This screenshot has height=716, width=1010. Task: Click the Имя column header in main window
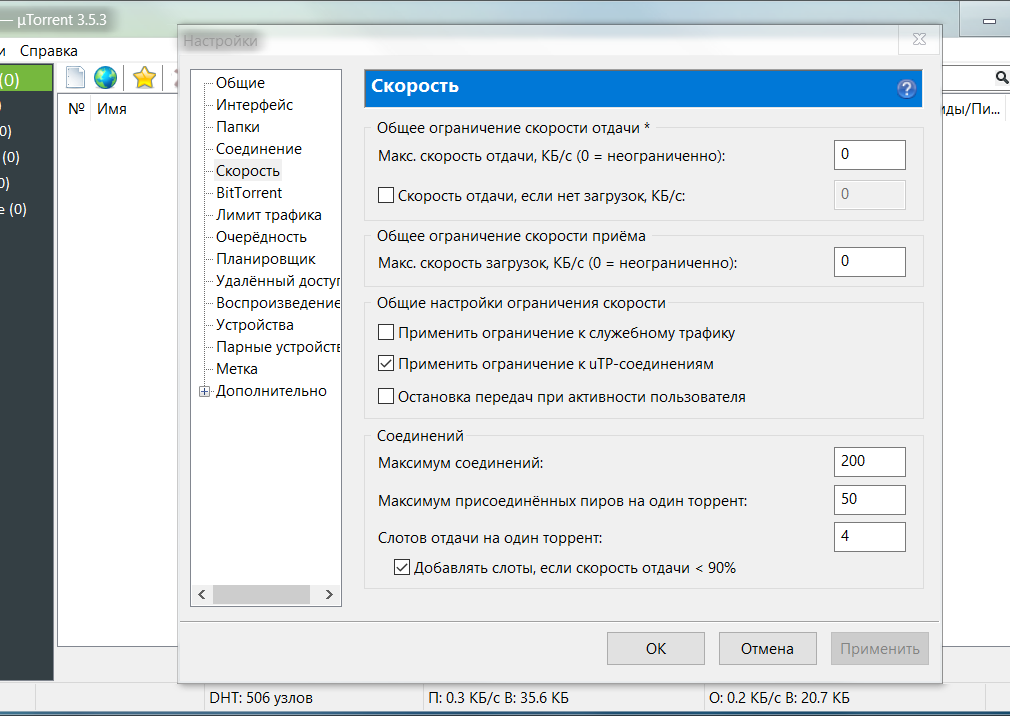pos(111,109)
